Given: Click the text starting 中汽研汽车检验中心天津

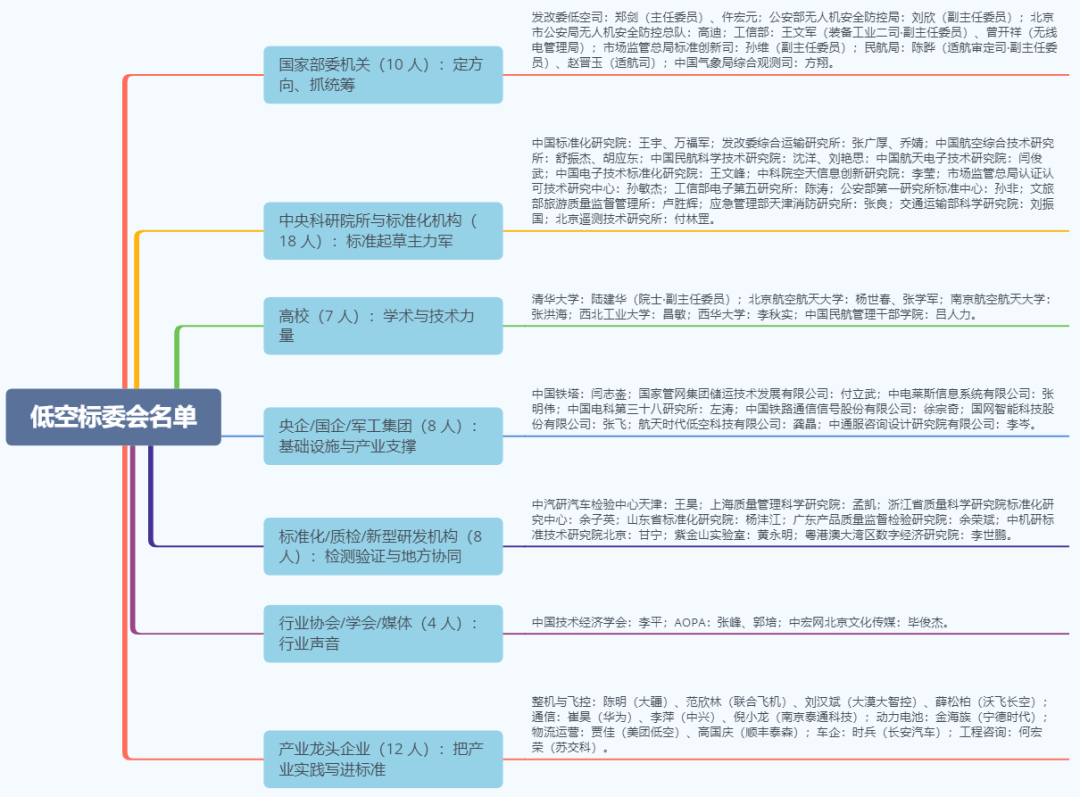Looking at the screenshot, I should (793, 519).
